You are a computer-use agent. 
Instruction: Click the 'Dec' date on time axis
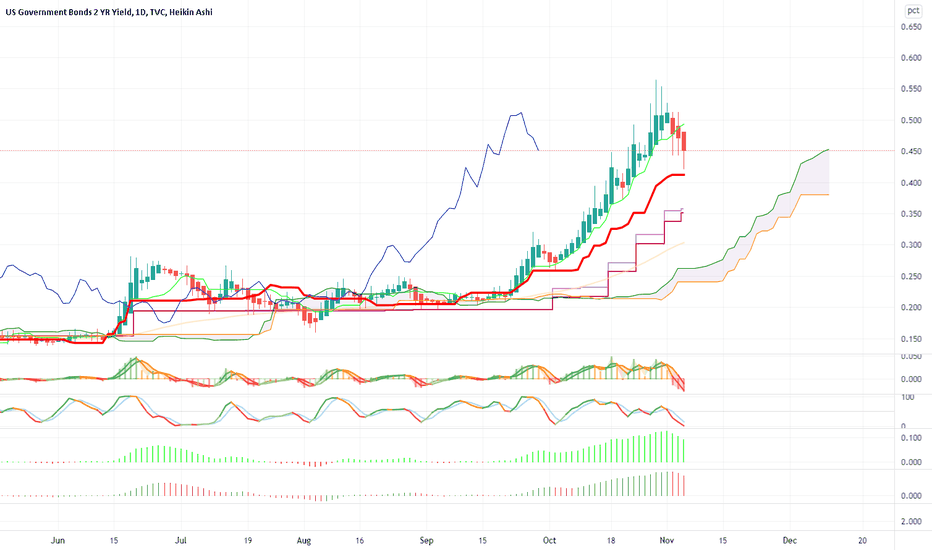click(789, 540)
